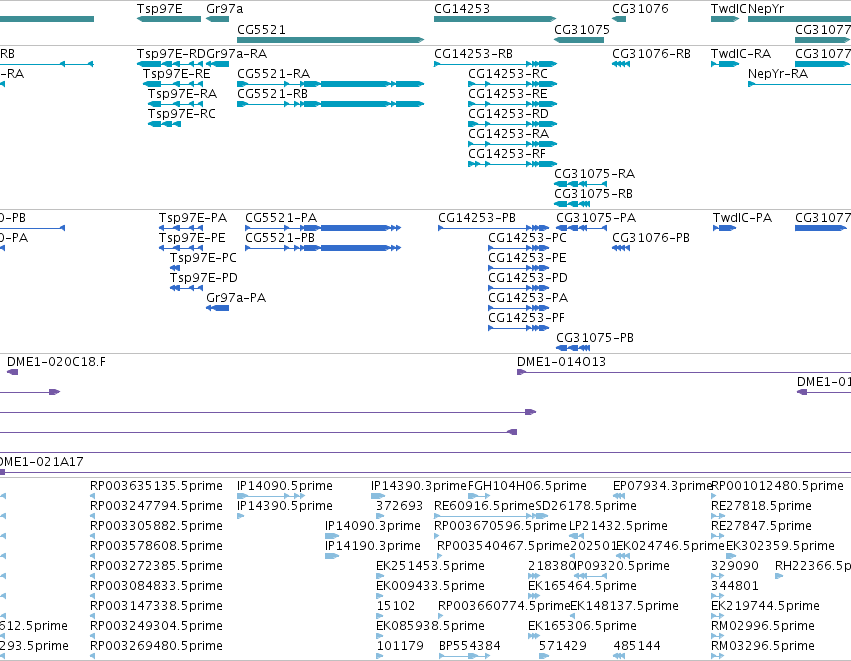851x661 pixels.
Task: Click EST label RE27818.5prime
Action: [761, 506]
